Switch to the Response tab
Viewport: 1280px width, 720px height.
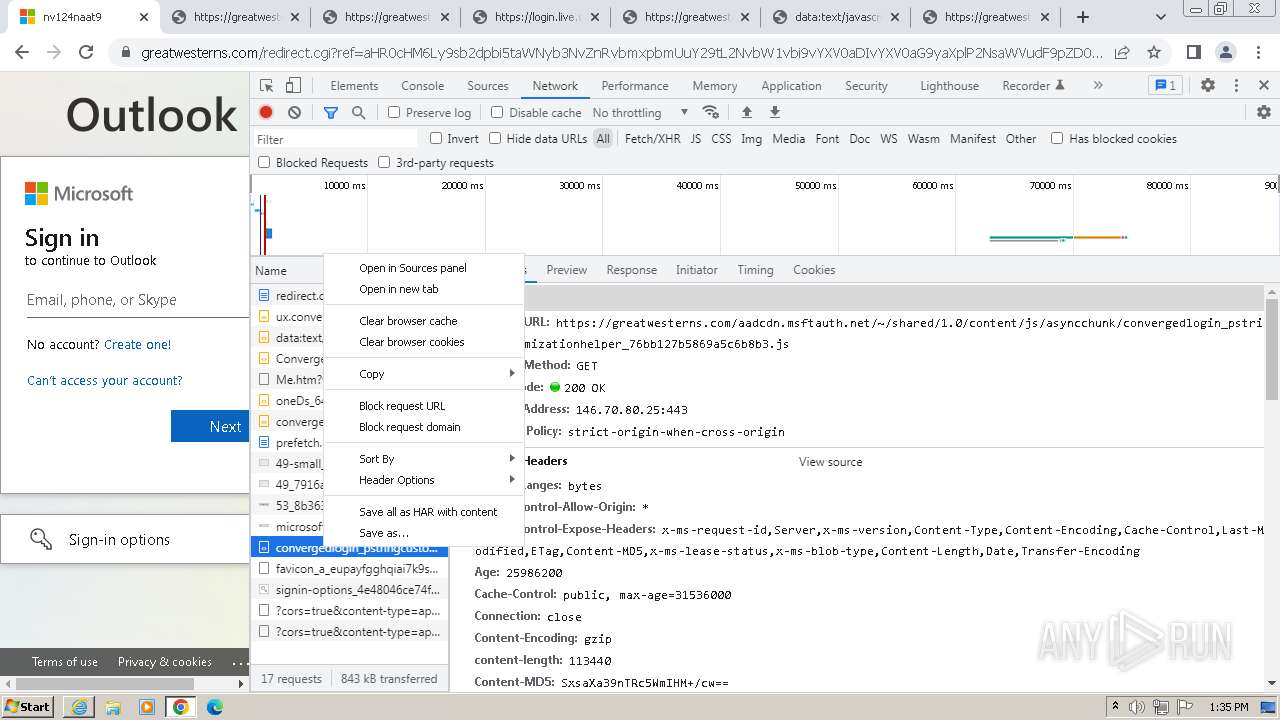[631, 270]
